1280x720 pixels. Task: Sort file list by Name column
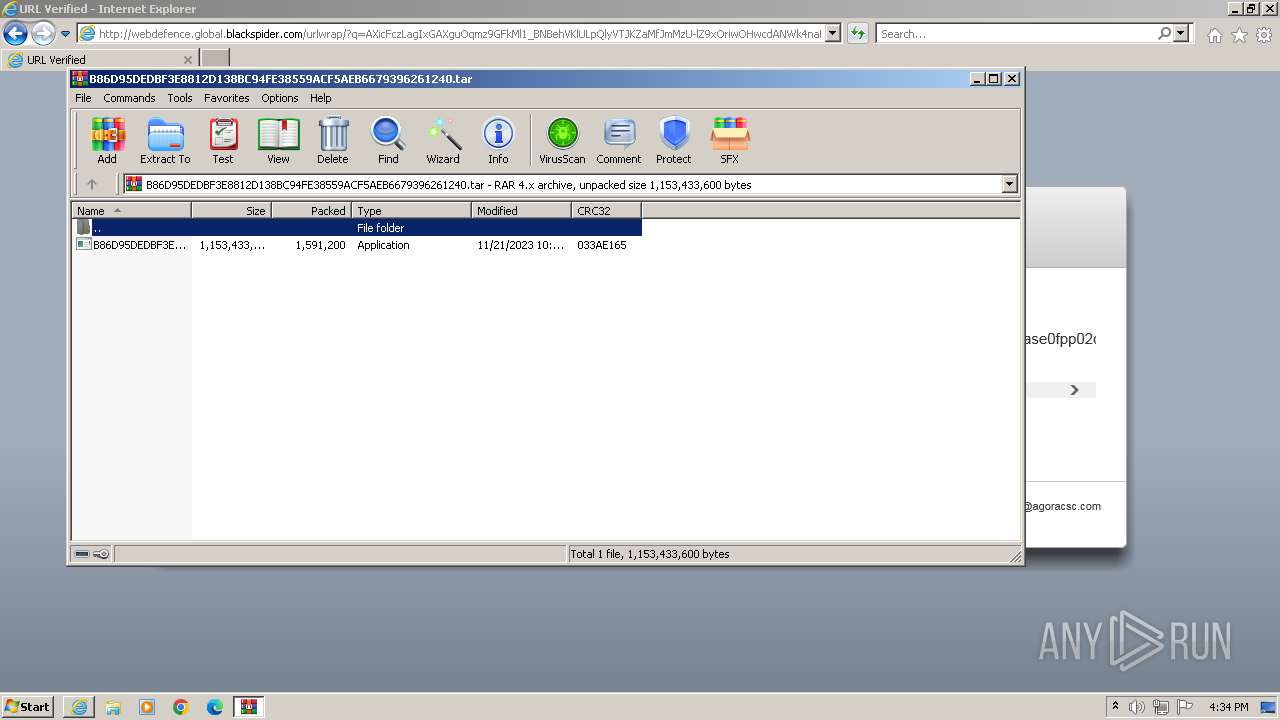pyautogui.click(x=131, y=210)
